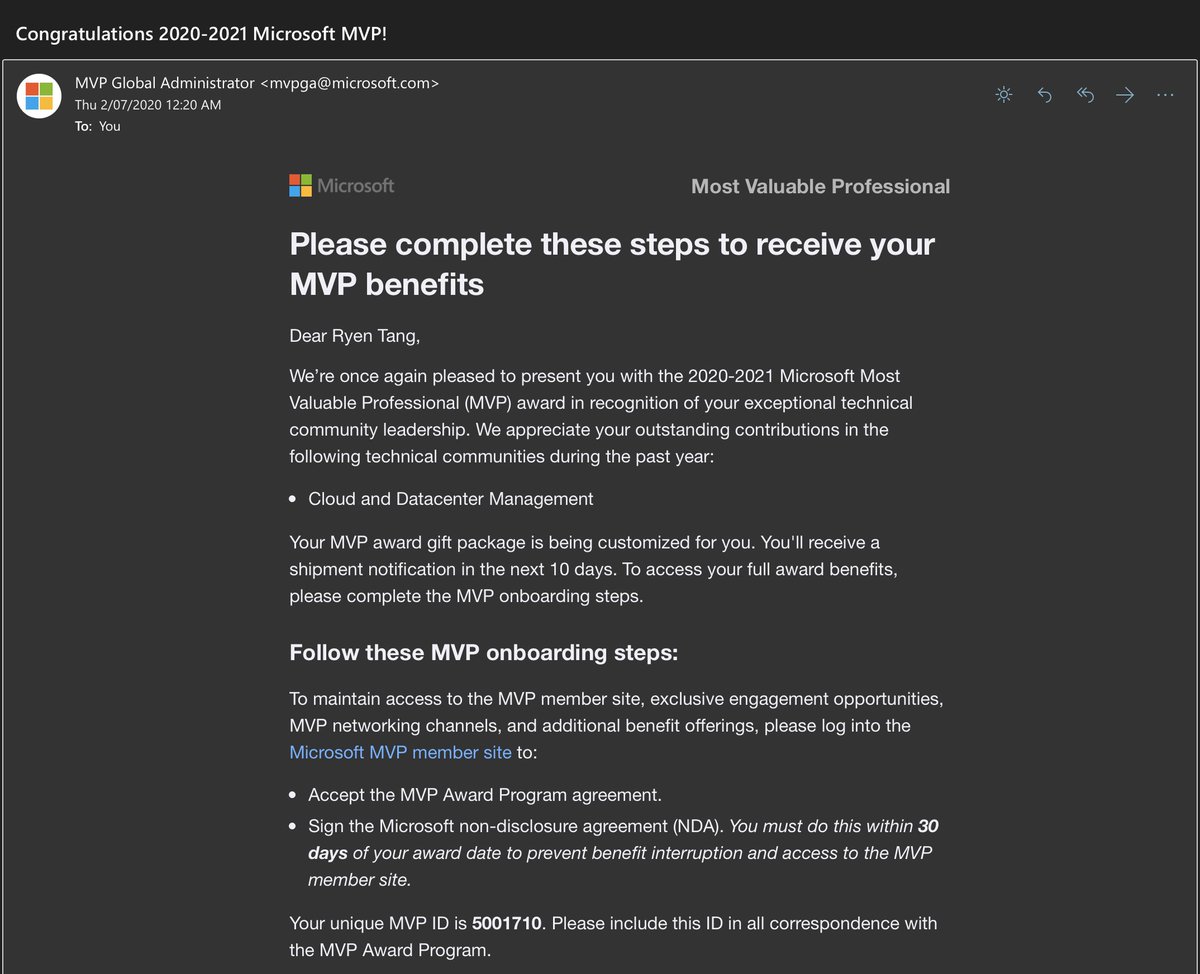
Task: Click the MVP ID 5001710
Action: coord(507,923)
